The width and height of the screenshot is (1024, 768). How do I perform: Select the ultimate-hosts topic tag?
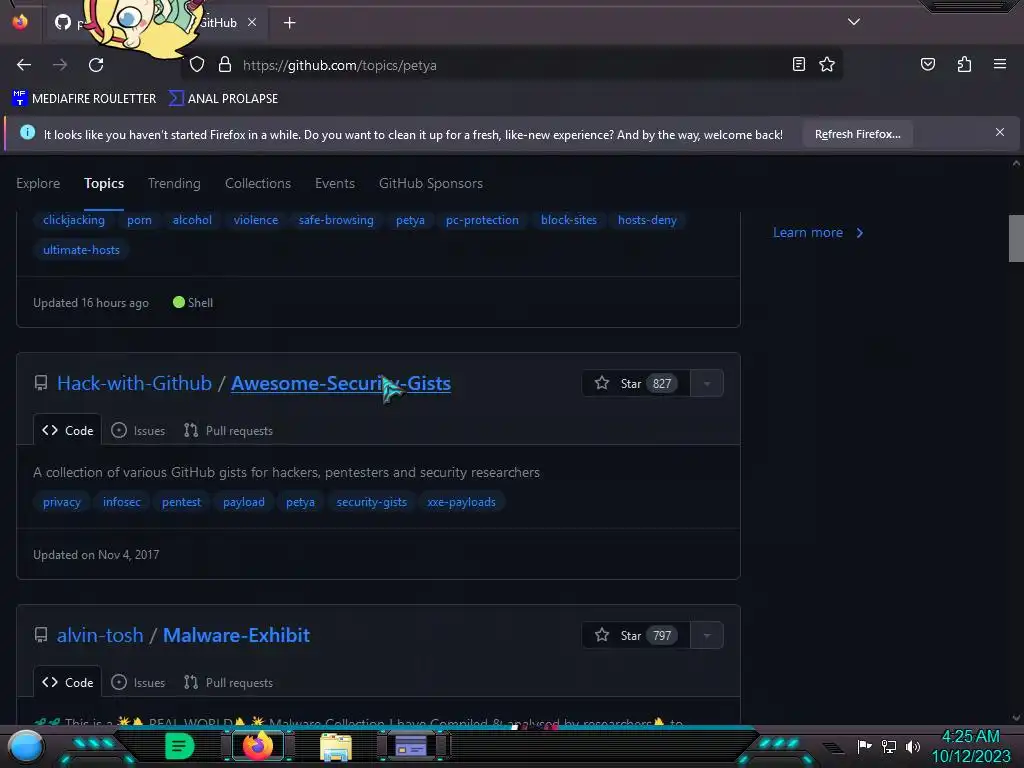(x=81, y=250)
